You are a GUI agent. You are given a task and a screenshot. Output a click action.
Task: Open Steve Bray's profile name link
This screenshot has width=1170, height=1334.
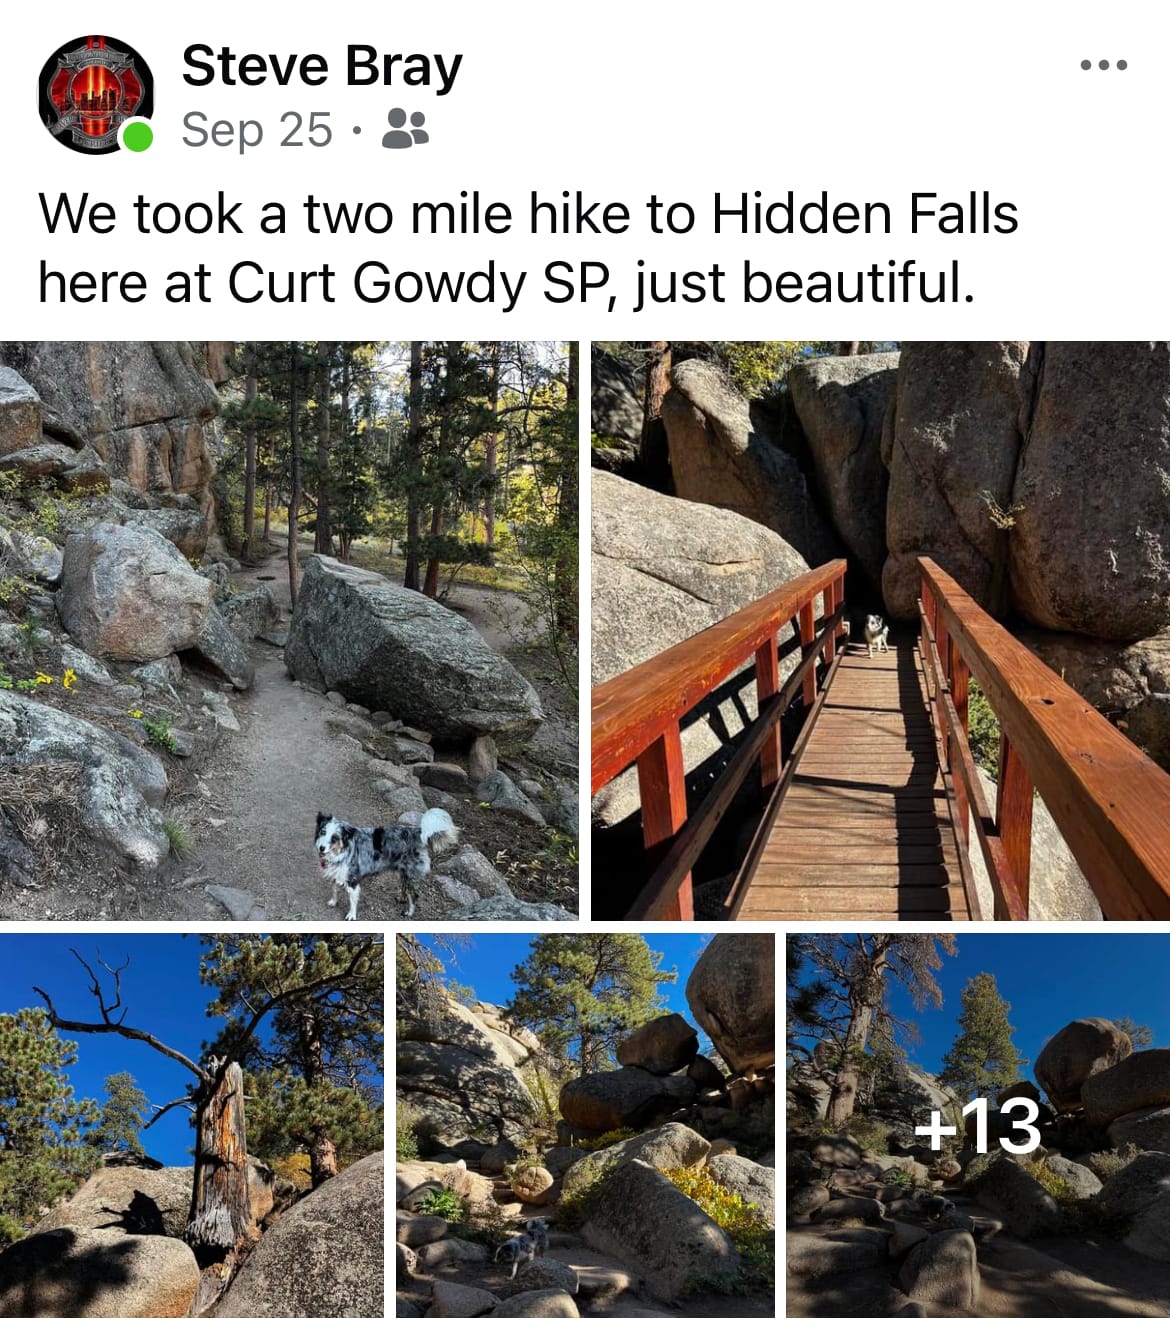tap(322, 67)
